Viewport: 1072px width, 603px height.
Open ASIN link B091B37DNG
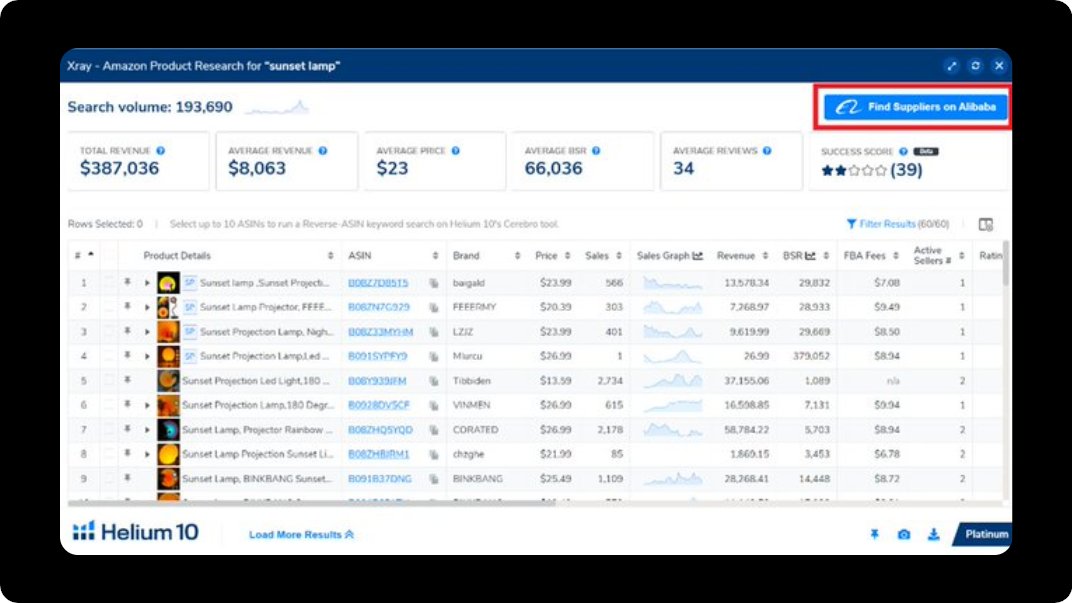379,479
